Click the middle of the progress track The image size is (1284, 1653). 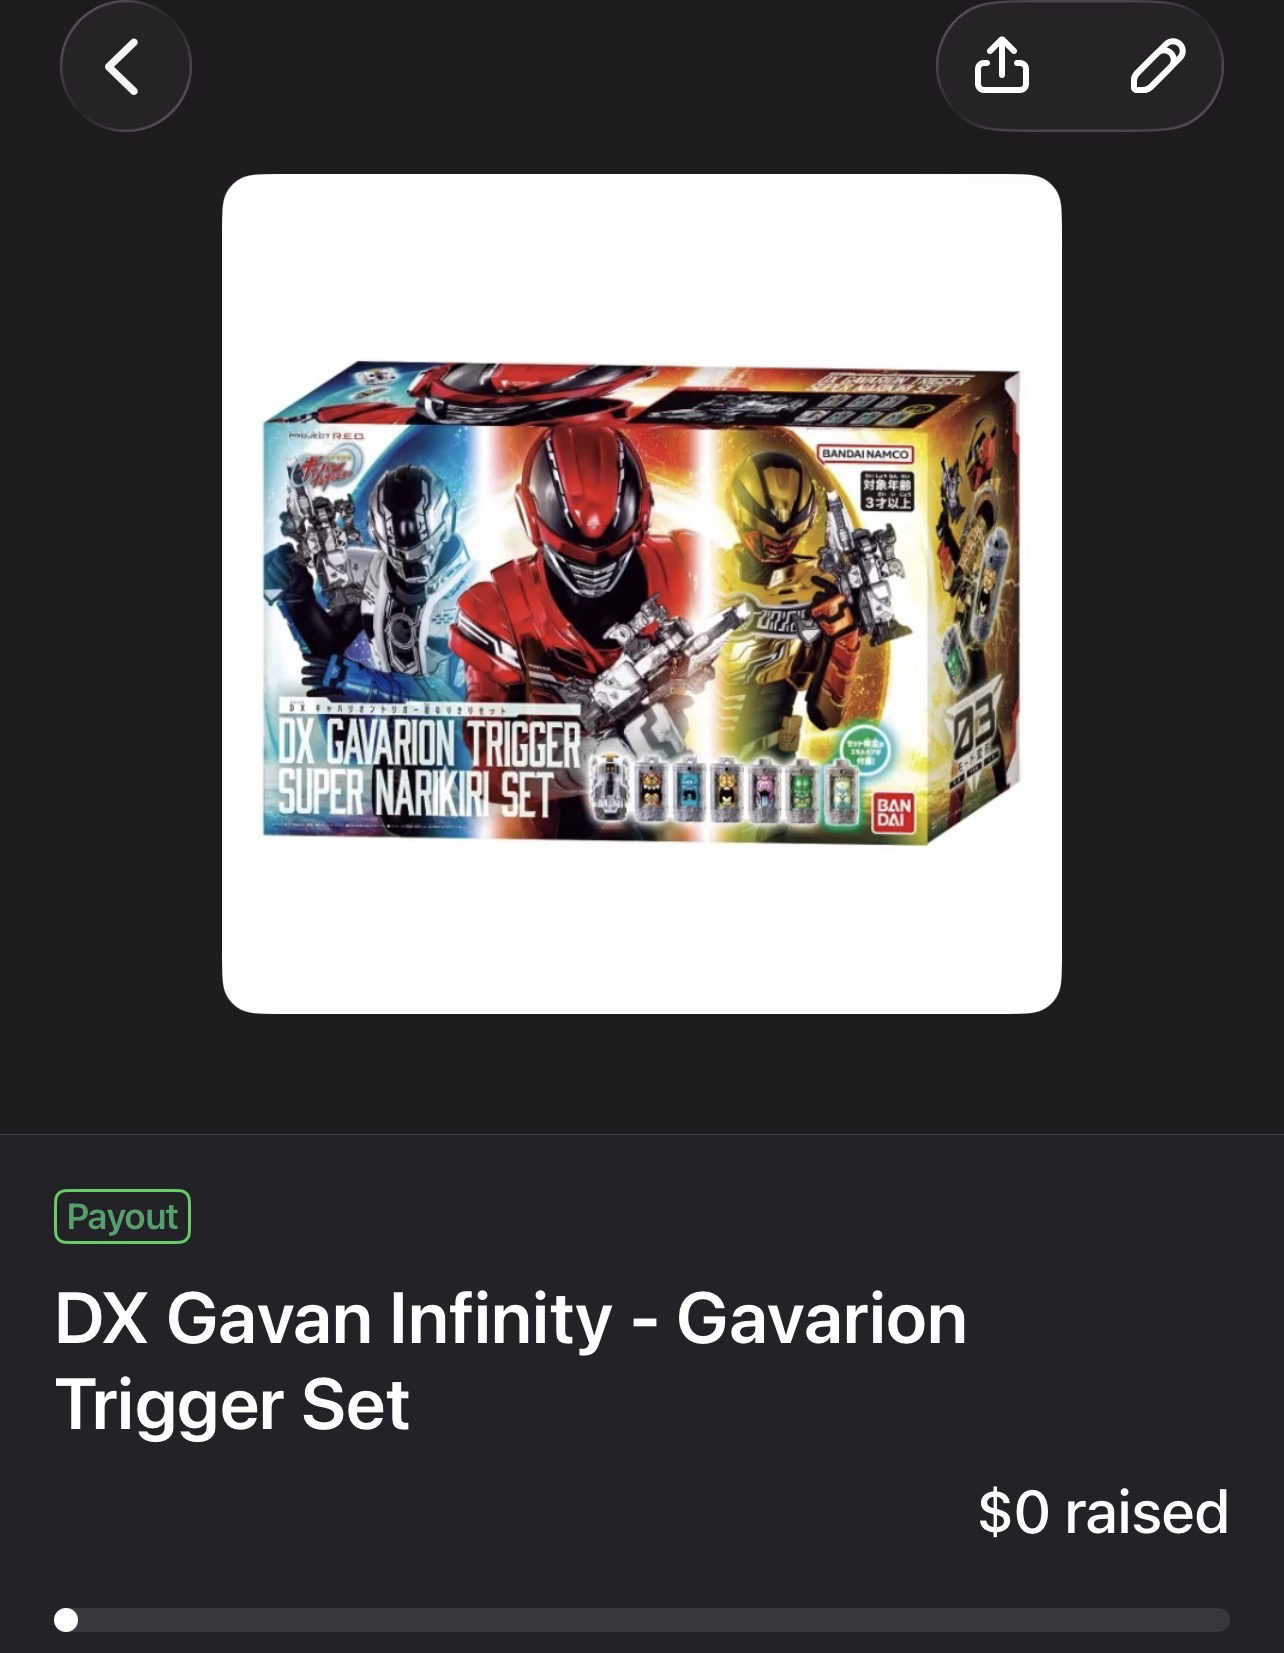pyautogui.click(x=642, y=1620)
